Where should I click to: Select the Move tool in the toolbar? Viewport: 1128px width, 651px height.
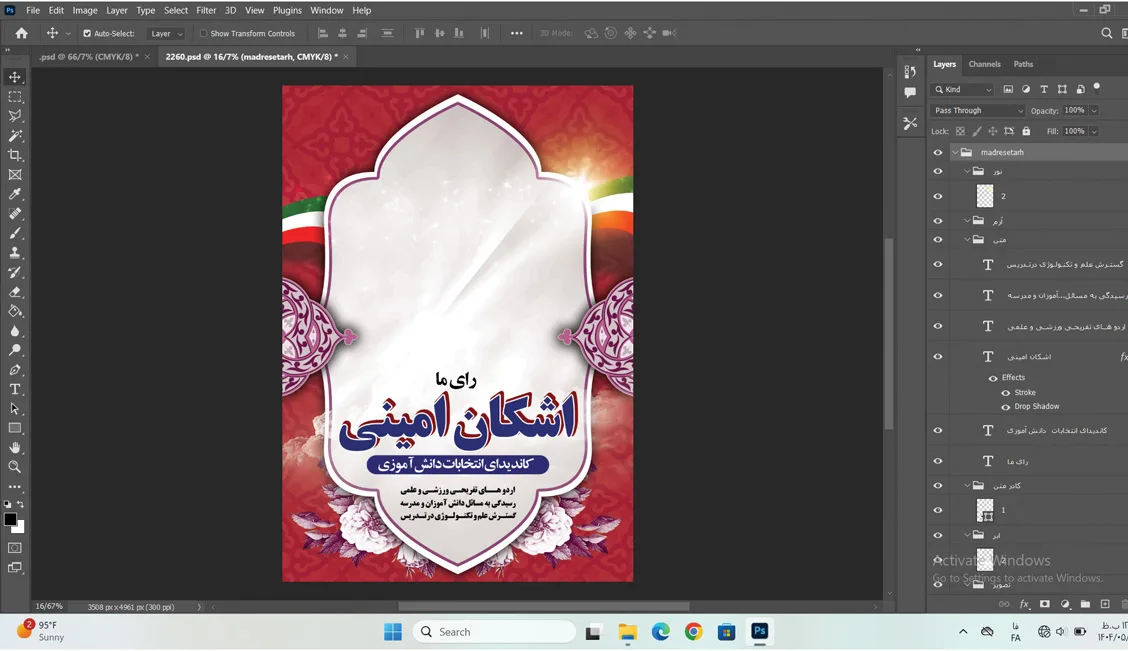(14, 77)
